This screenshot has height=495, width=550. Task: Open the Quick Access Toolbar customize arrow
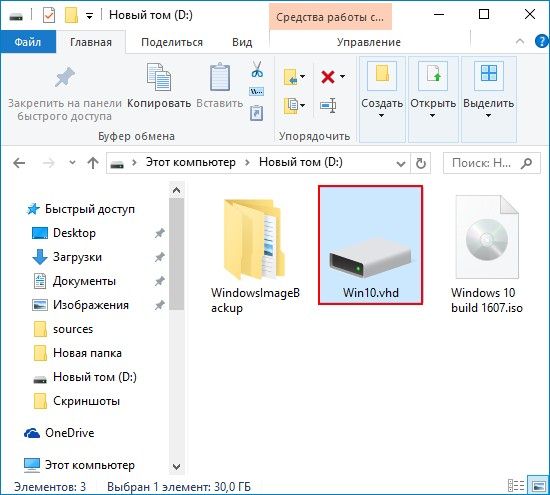point(90,16)
